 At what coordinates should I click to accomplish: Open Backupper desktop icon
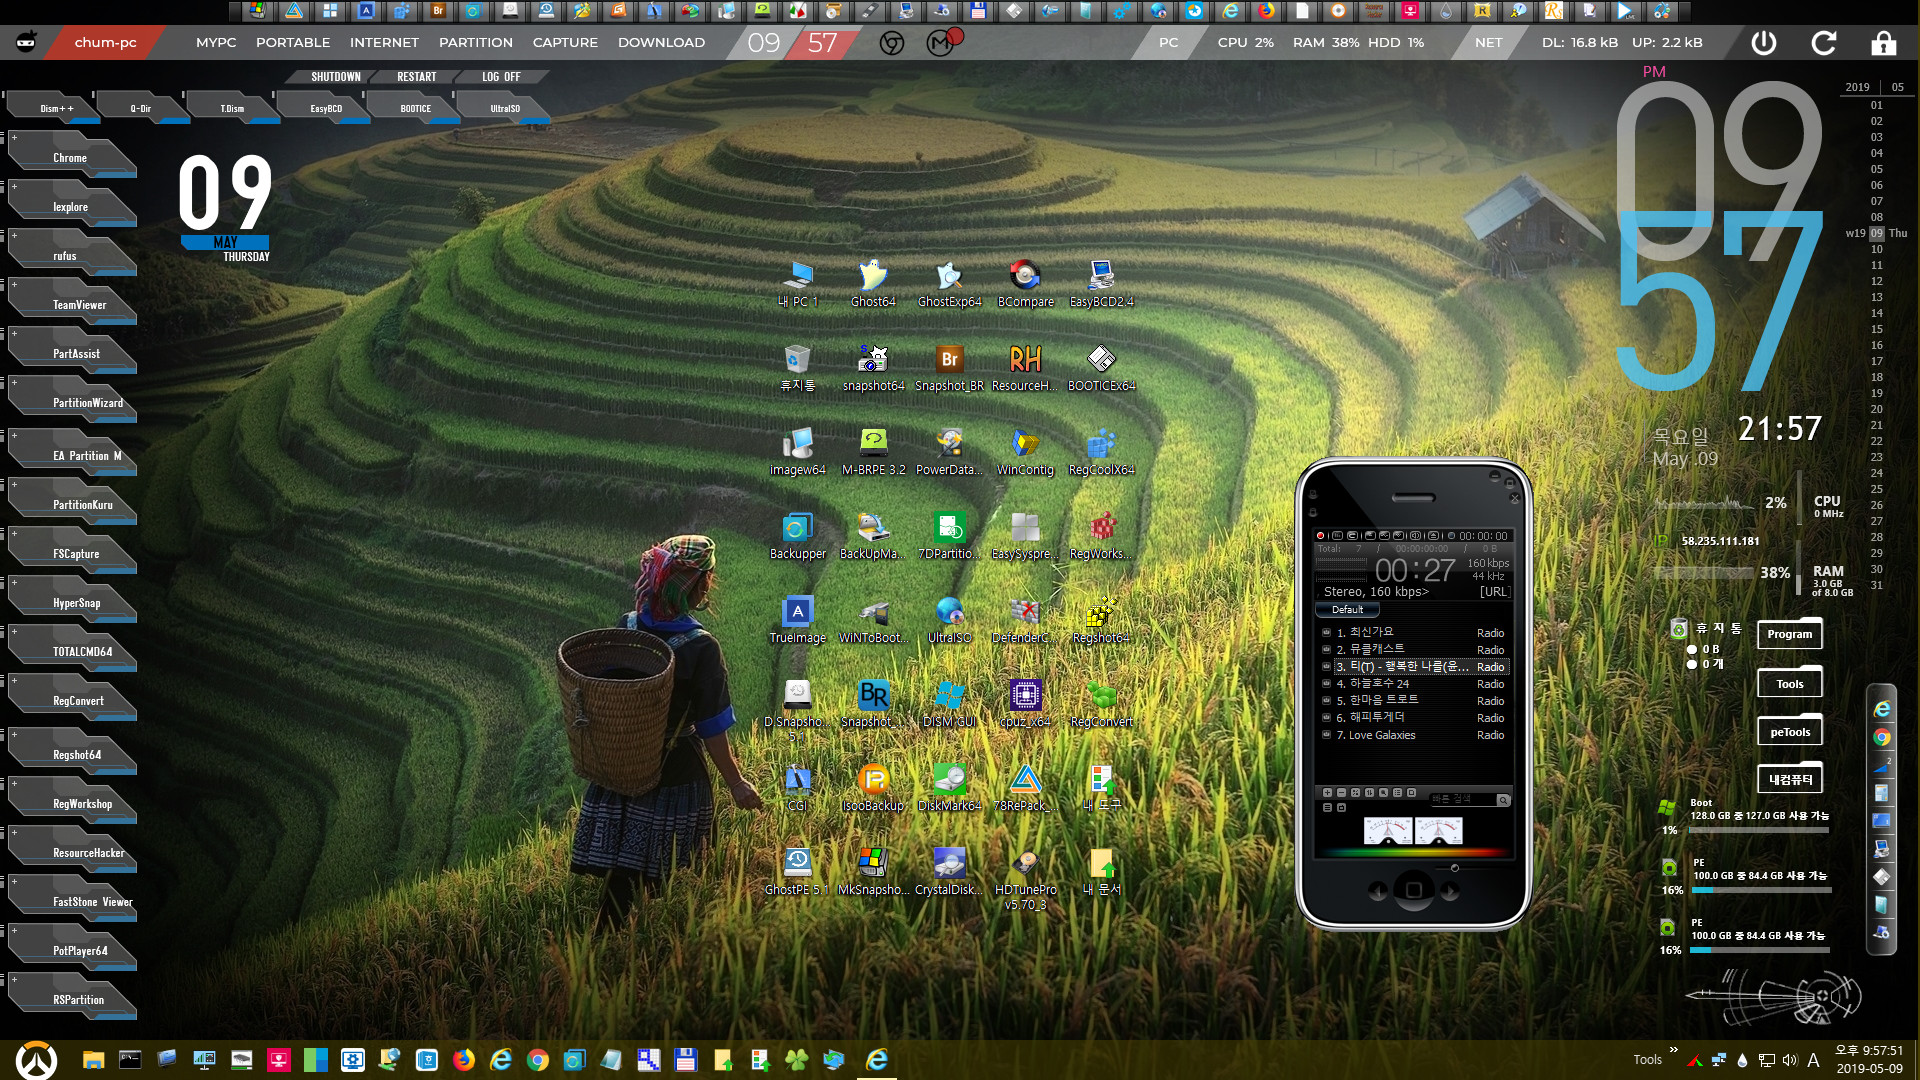(x=797, y=535)
